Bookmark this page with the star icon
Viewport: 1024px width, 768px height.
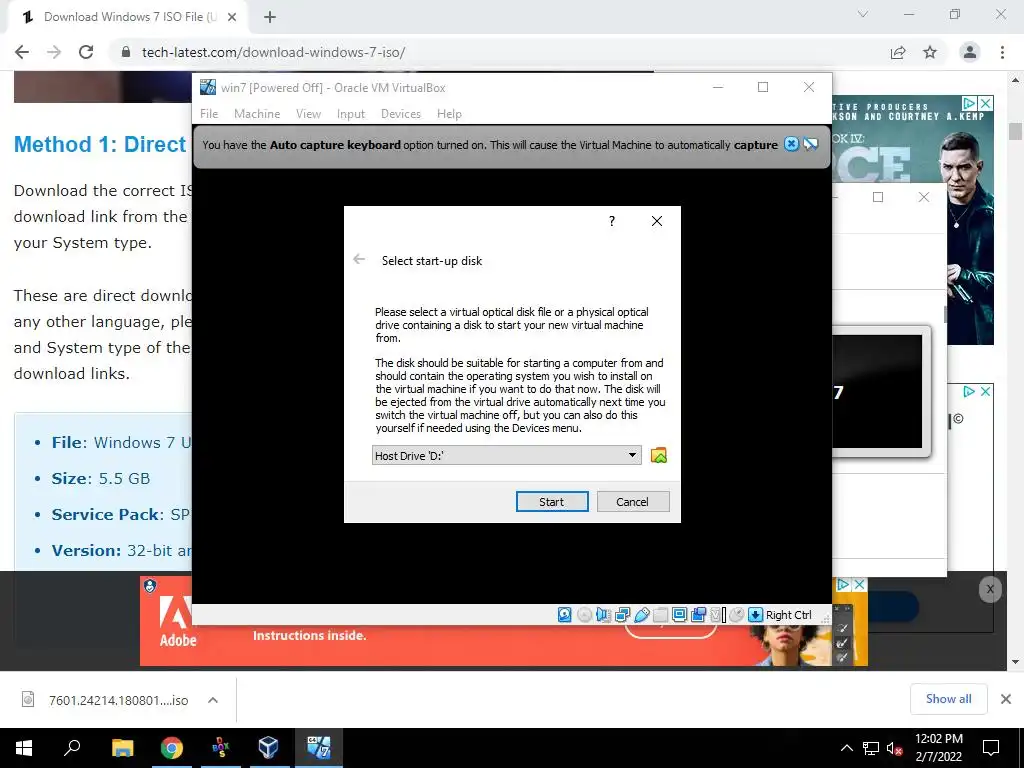930,52
